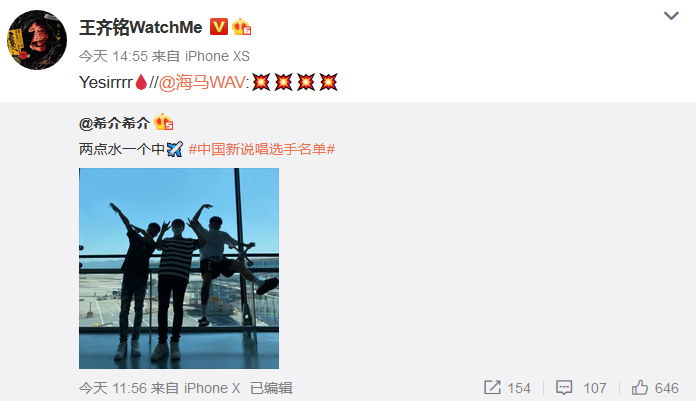The height and width of the screenshot is (401, 696).
Task: Open comments via the speech bubble icon
Action: [564, 388]
